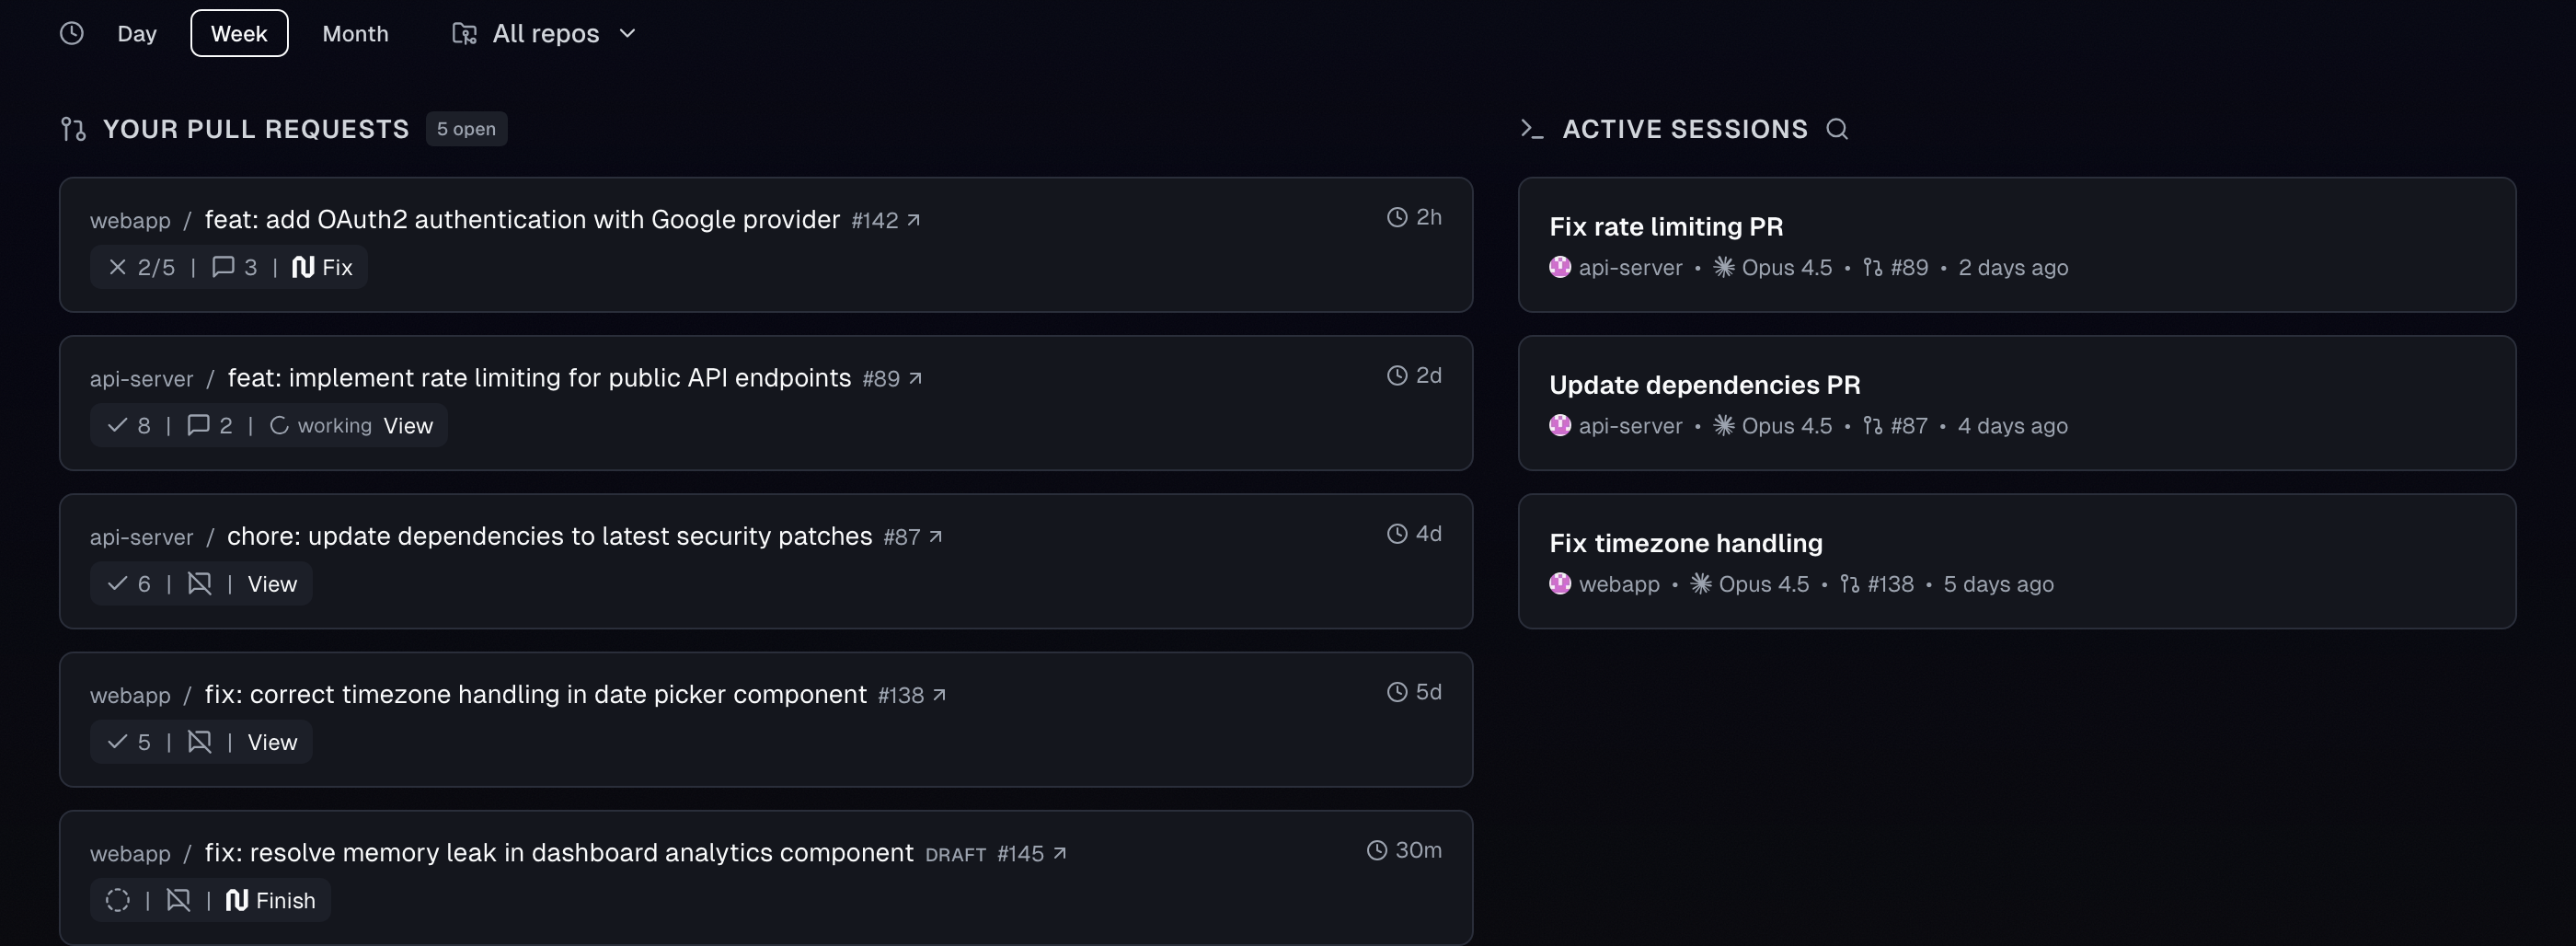
Task: Click the failed checks X icon 2/5
Action: [x=118, y=267]
